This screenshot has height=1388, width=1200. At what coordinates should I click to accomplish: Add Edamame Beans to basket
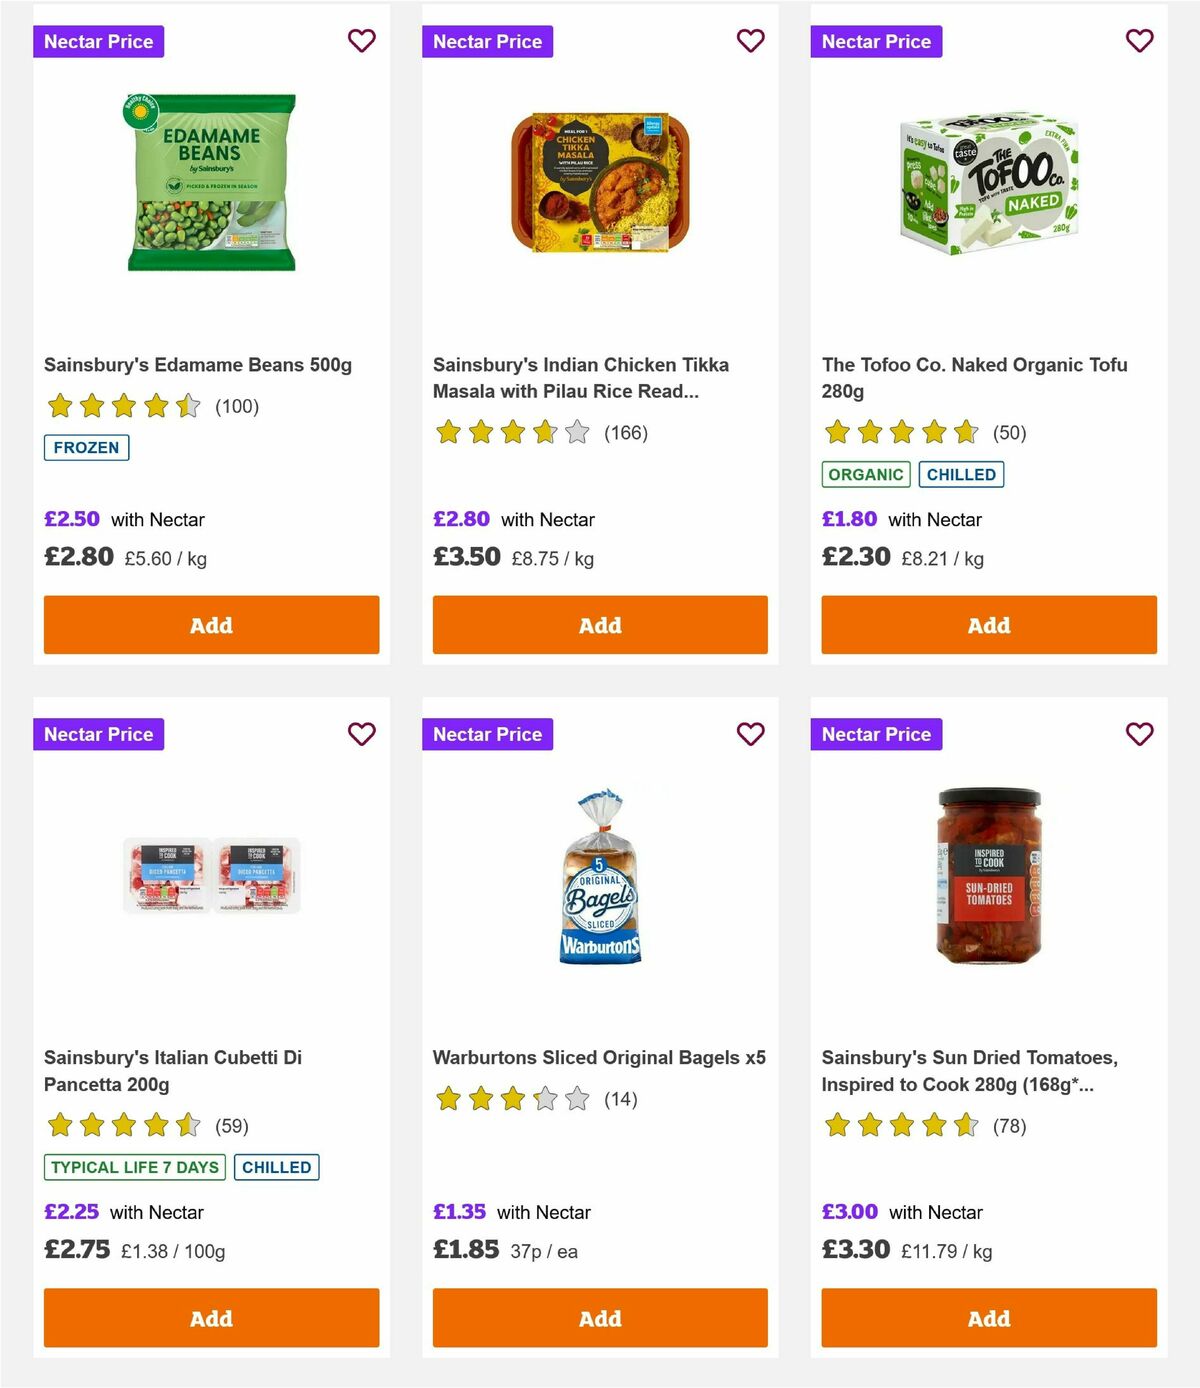[211, 624]
